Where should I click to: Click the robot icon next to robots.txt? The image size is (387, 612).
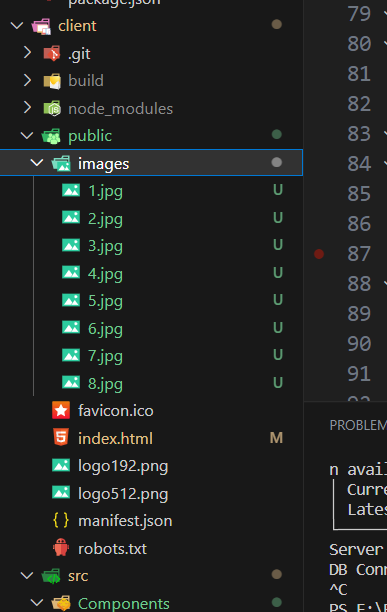click(61, 548)
